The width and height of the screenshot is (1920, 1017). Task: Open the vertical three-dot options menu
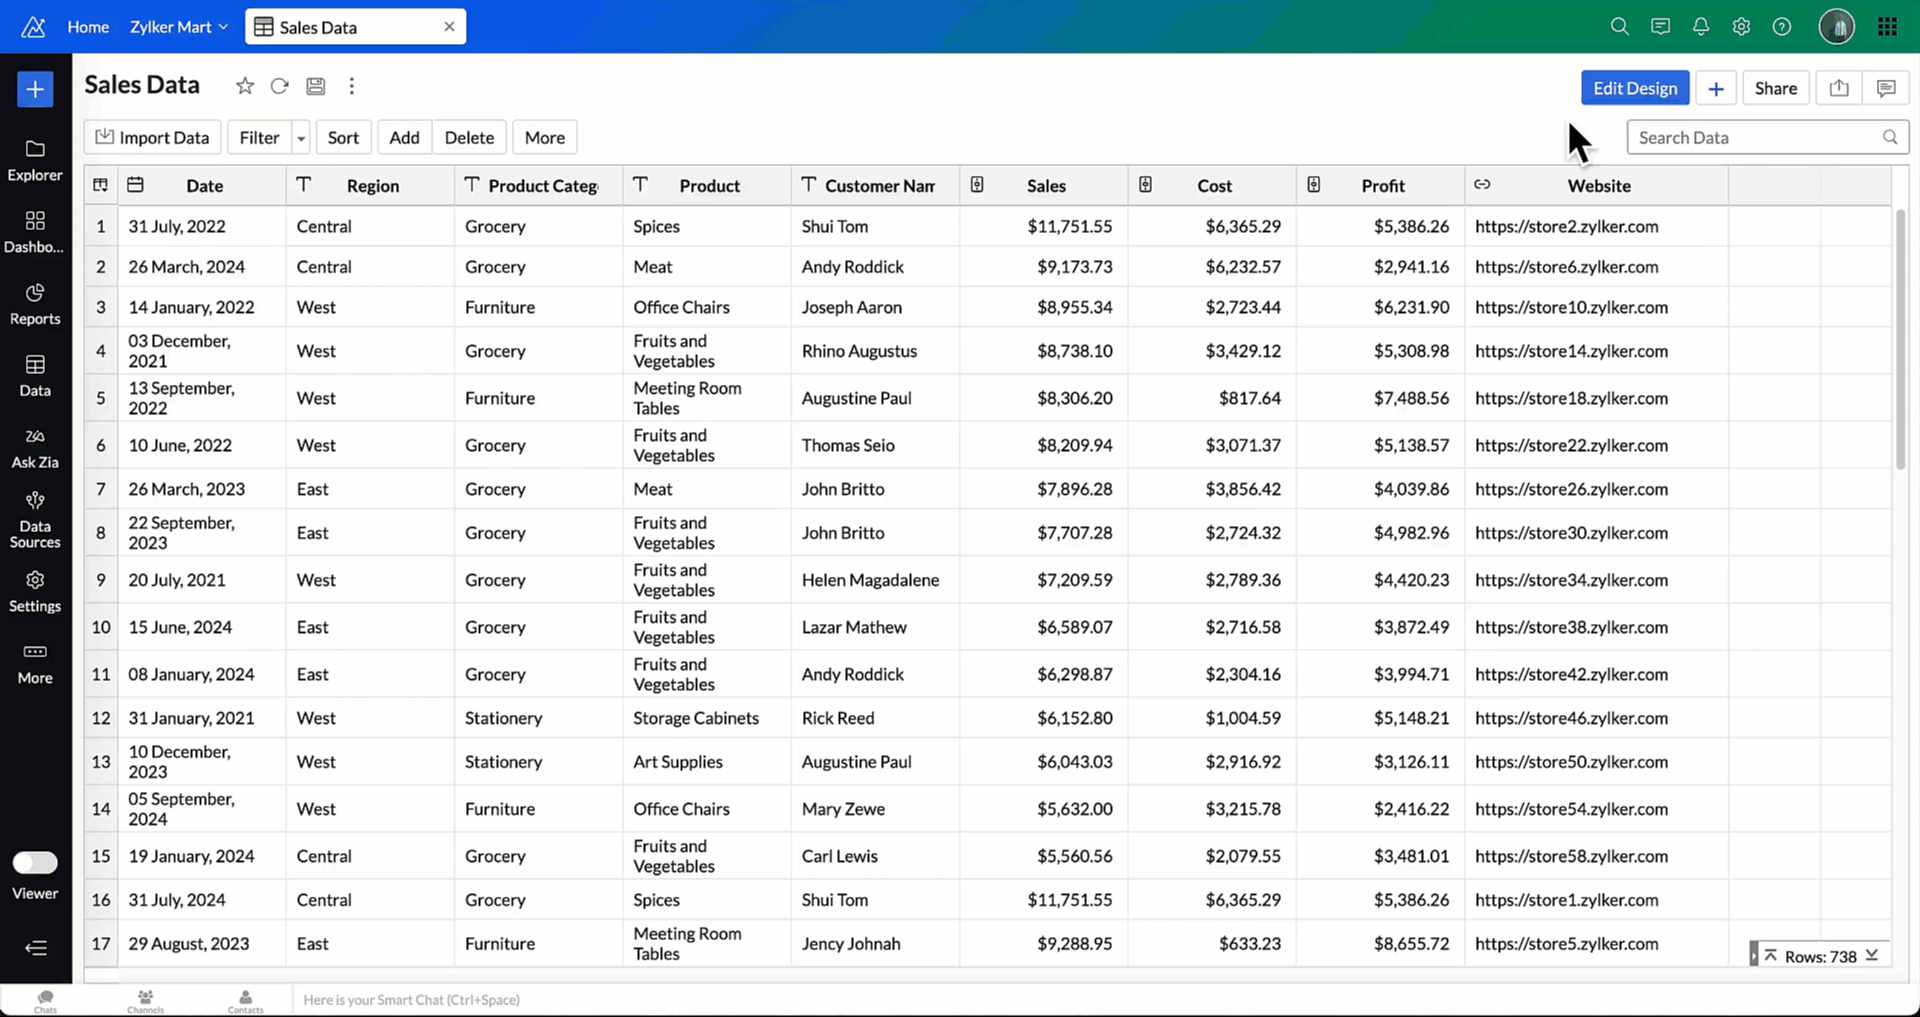pos(351,86)
